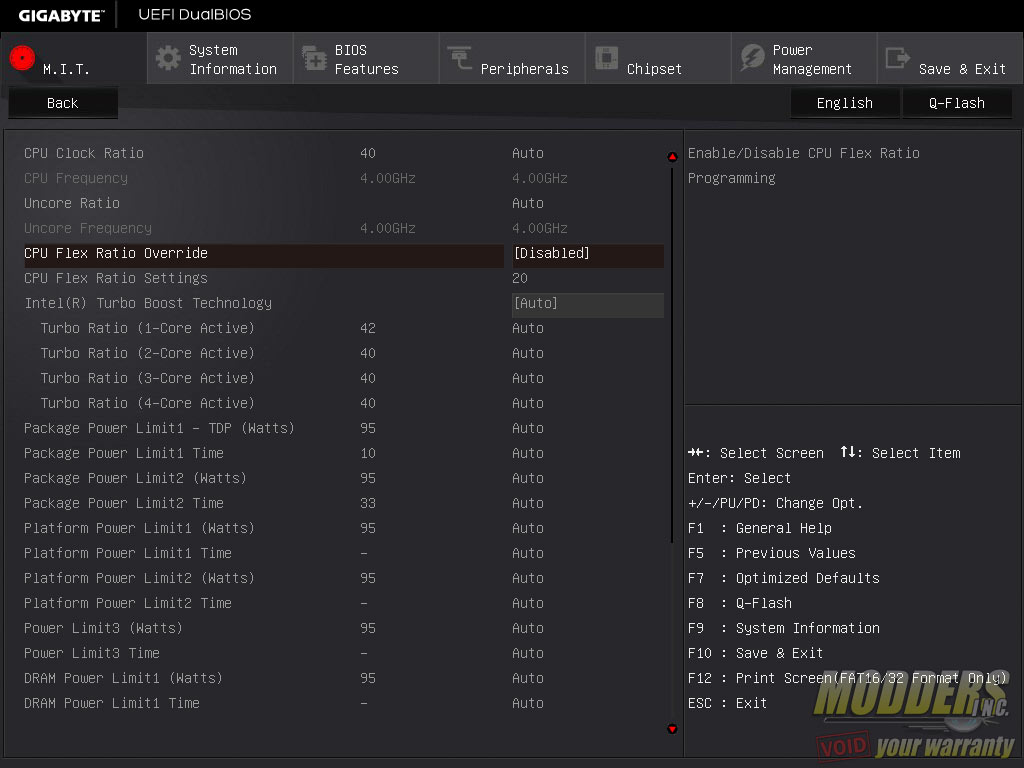Click the System Information gear icon
Screen dimensions: 1024x768
(x=168, y=59)
